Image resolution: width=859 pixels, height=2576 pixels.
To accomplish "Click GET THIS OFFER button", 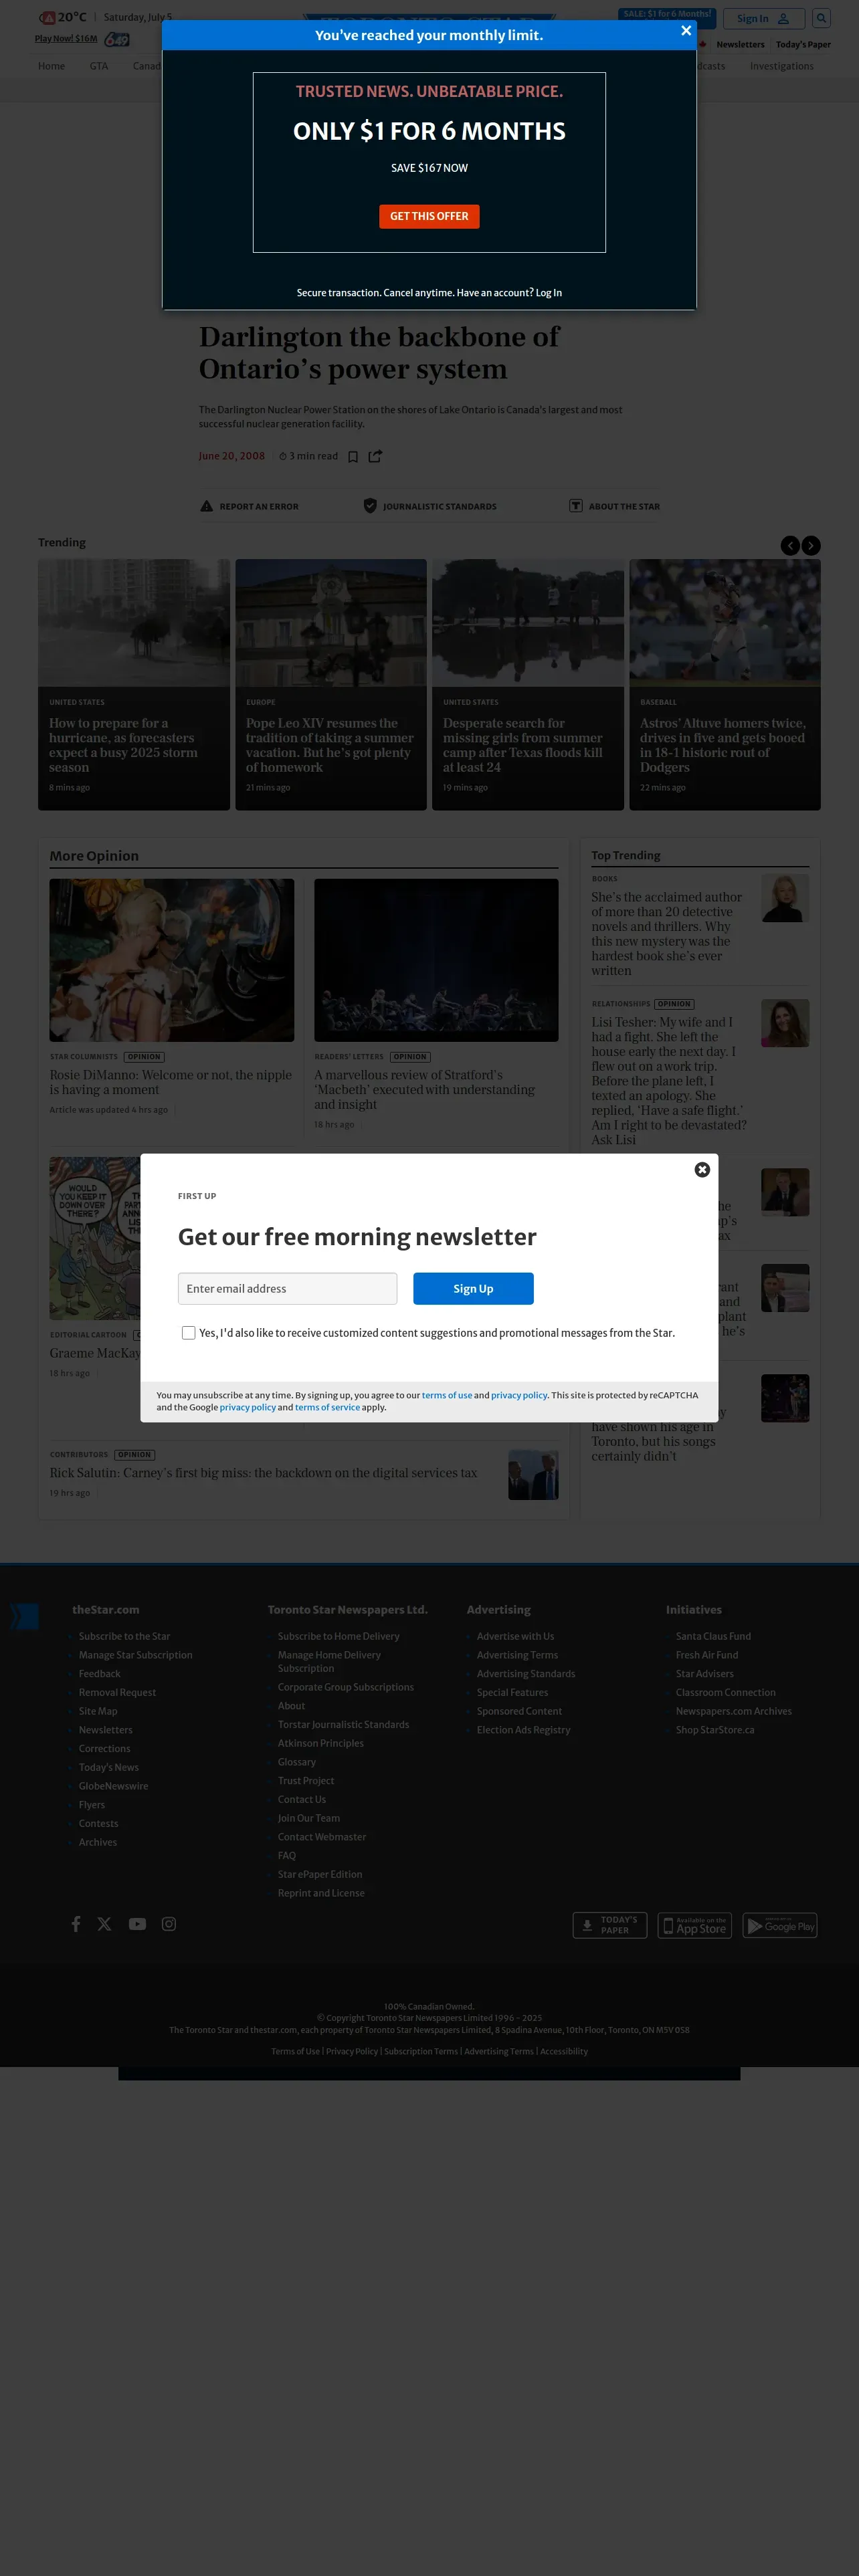I will [x=429, y=216].
